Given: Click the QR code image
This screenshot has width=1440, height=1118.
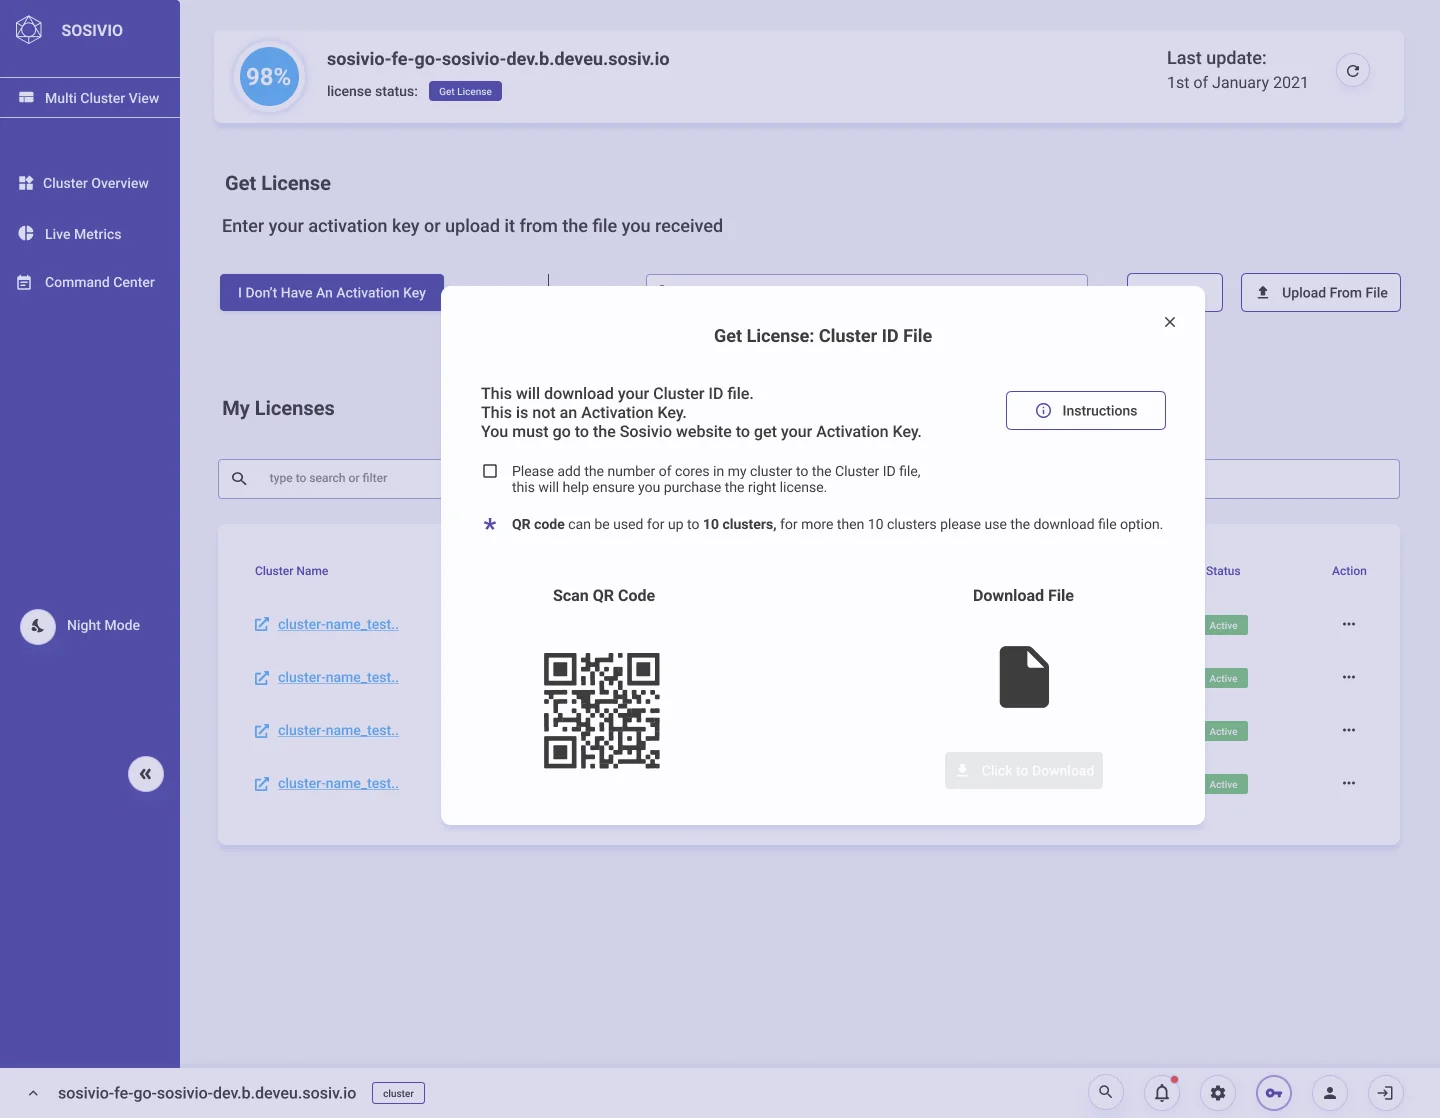Looking at the screenshot, I should pyautogui.click(x=602, y=711).
